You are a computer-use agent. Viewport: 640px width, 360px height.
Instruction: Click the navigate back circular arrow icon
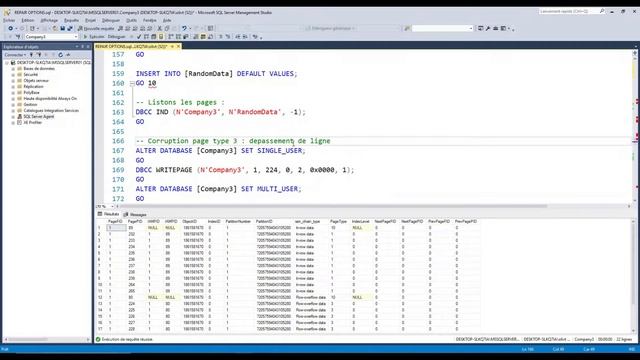tap(11, 29)
